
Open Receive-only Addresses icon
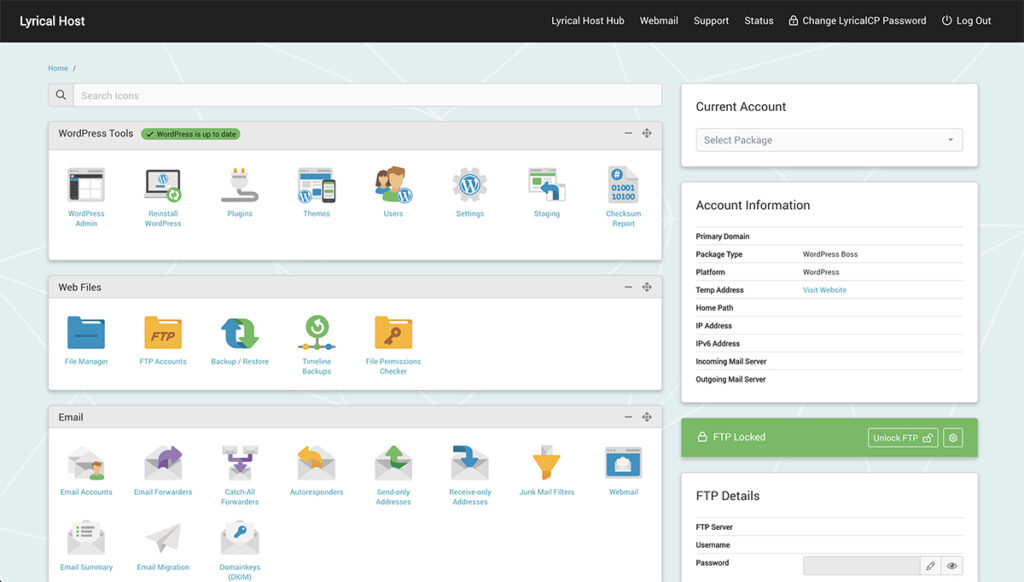(x=470, y=464)
